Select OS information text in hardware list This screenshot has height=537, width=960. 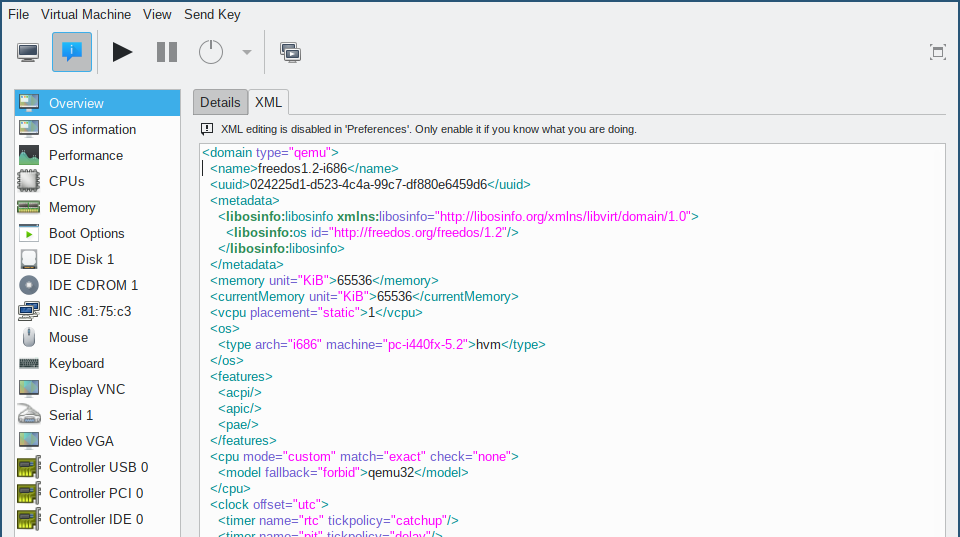tap(92, 129)
